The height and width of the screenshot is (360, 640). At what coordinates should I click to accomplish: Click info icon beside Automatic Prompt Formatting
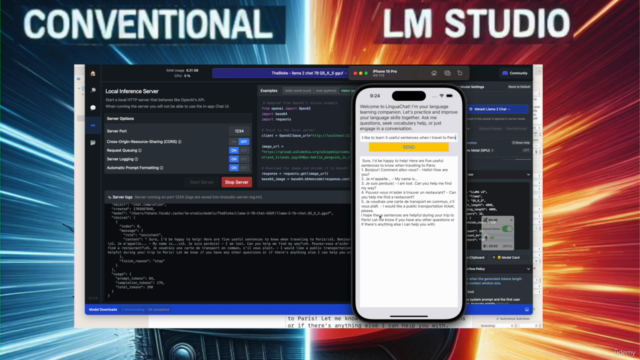coord(162,168)
